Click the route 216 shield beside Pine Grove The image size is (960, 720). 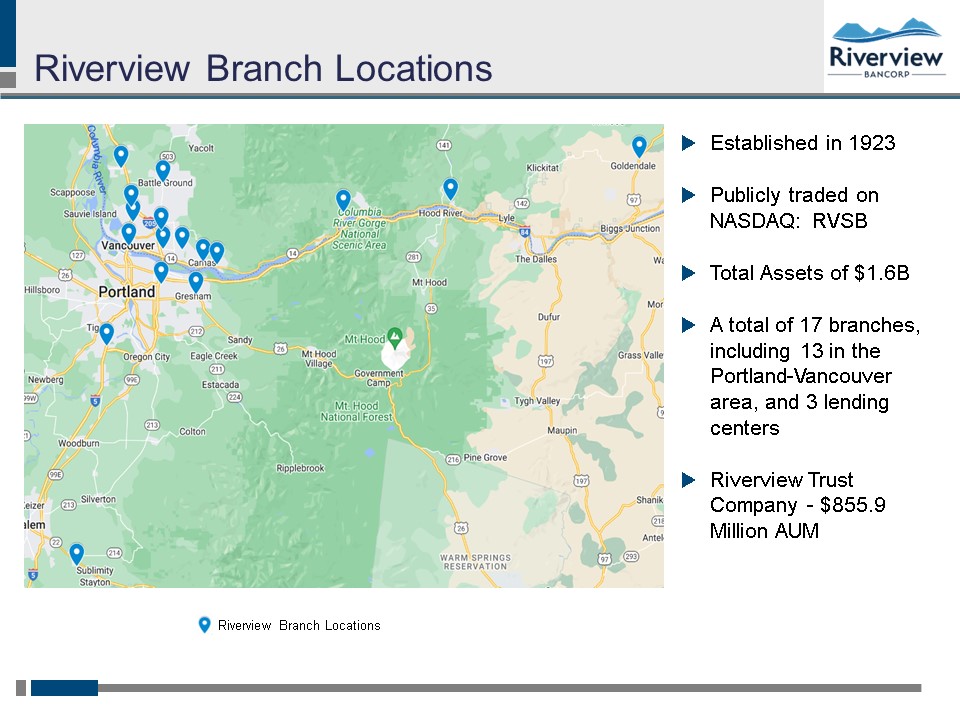[452, 459]
